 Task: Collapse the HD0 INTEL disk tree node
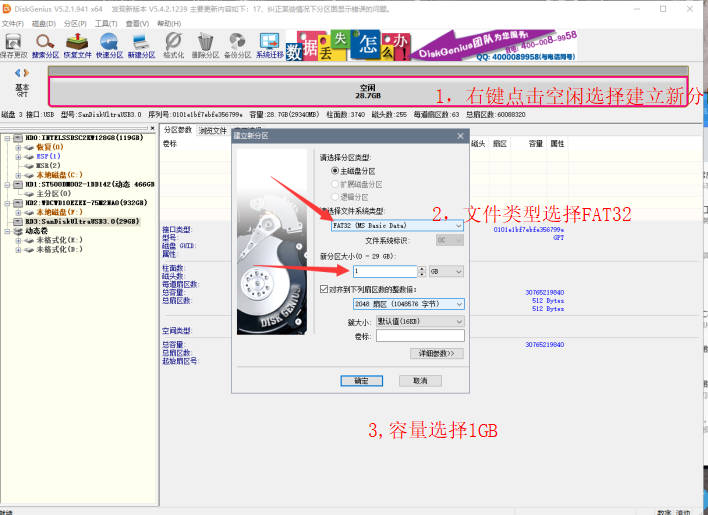click(x=7, y=138)
